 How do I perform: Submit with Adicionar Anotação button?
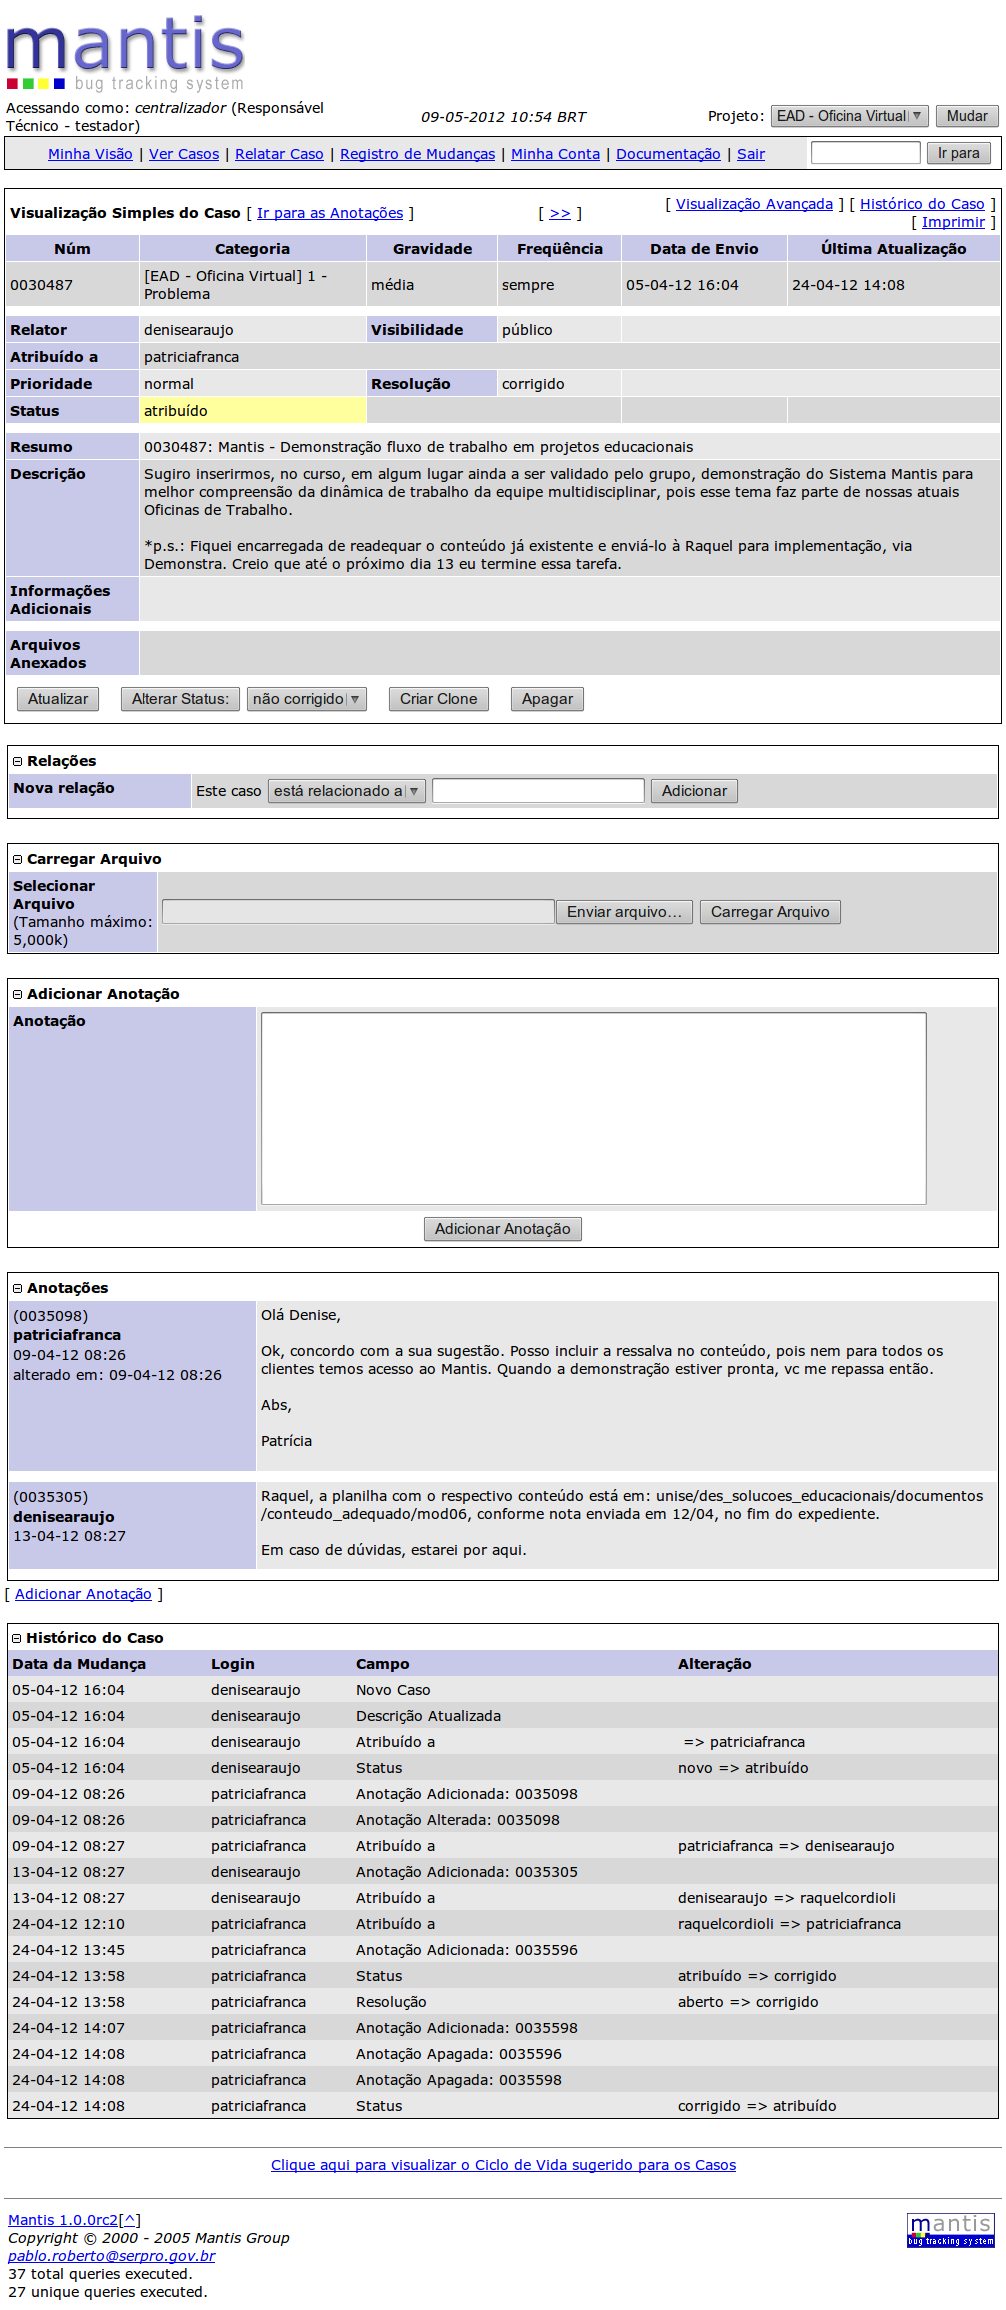click(503, 1229)
